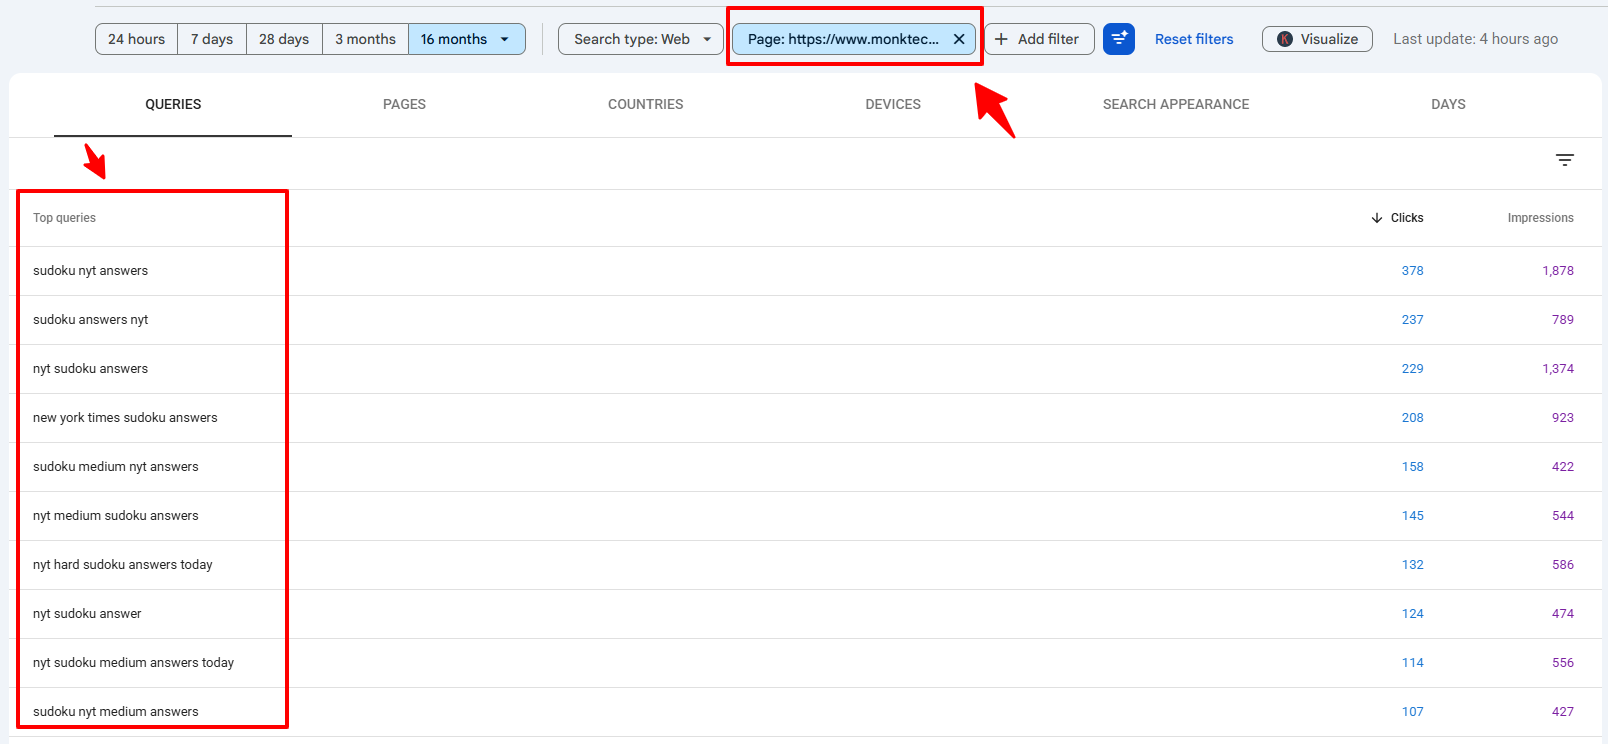Select the 3 months date range
Screen dimensions: 1608x744
(x=365, y=39)
